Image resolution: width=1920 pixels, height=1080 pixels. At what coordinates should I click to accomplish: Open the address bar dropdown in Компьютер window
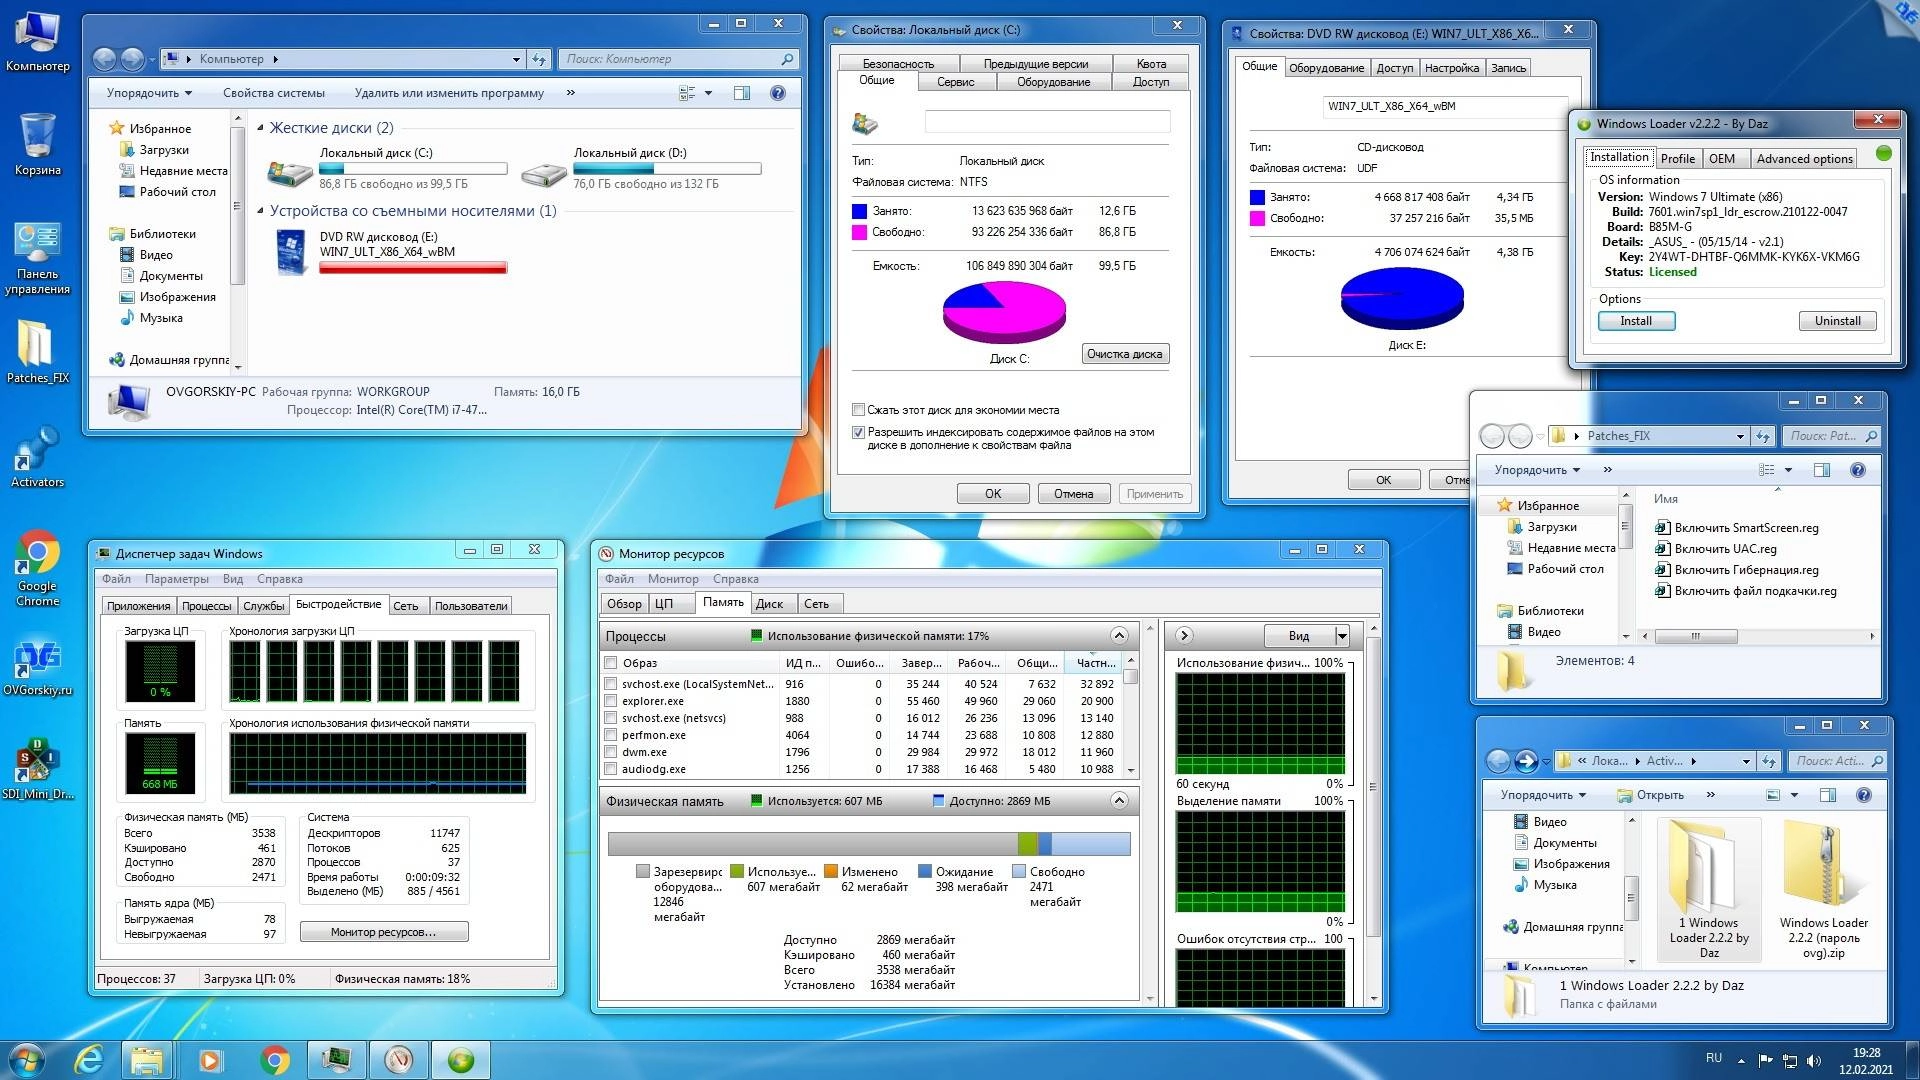click(515, 59)
